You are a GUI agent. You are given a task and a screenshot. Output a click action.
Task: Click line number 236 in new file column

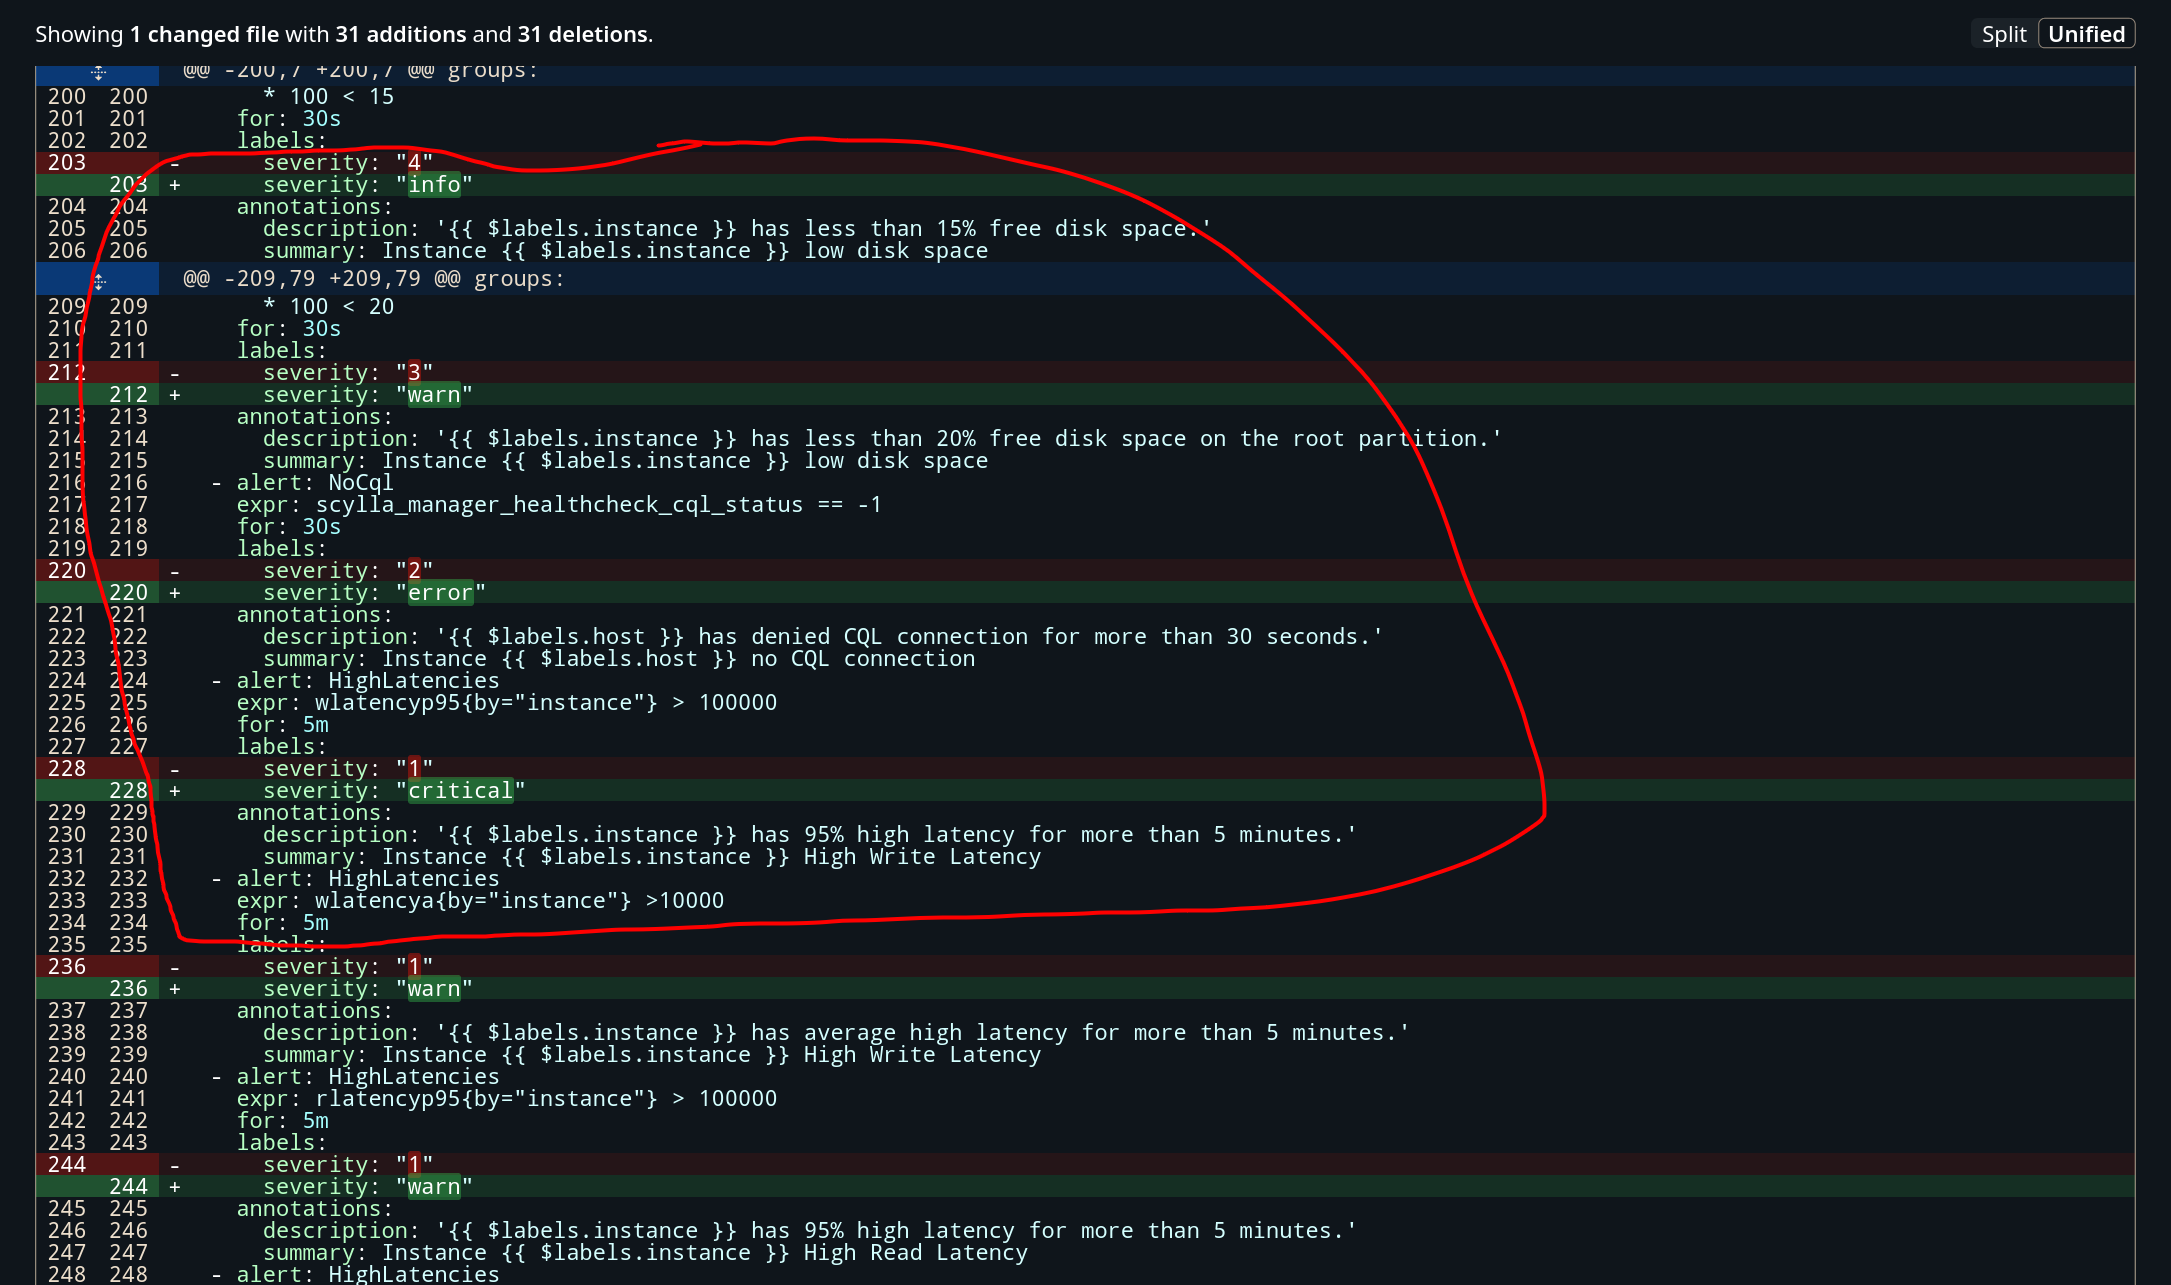[x=129, y=988]
